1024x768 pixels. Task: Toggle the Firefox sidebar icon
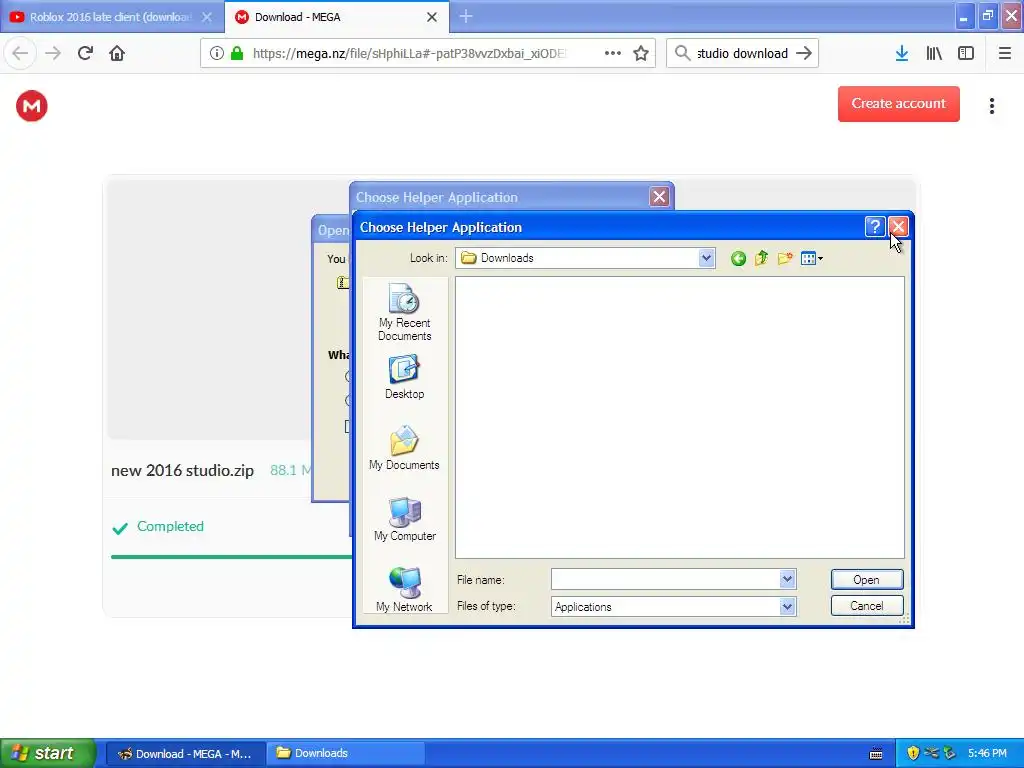tap(966, 54)
